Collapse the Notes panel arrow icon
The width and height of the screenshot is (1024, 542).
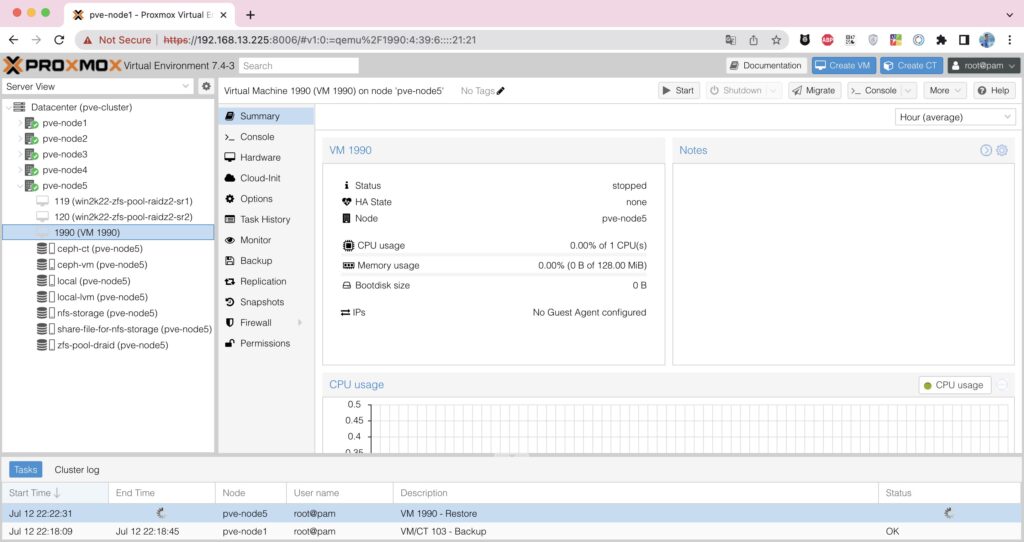click(985, 150)
